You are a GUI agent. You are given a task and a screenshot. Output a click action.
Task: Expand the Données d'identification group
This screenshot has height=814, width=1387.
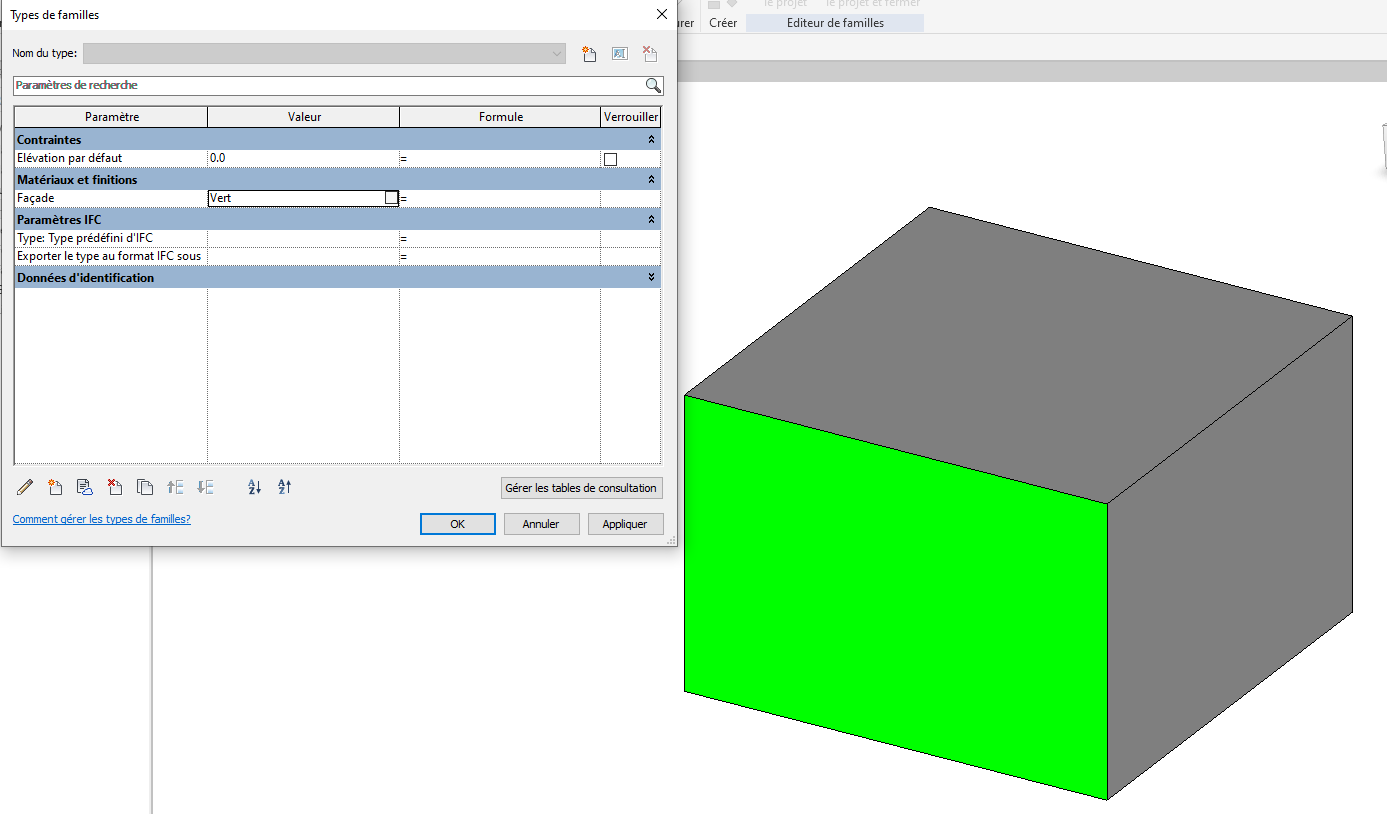tap(651, 278)
